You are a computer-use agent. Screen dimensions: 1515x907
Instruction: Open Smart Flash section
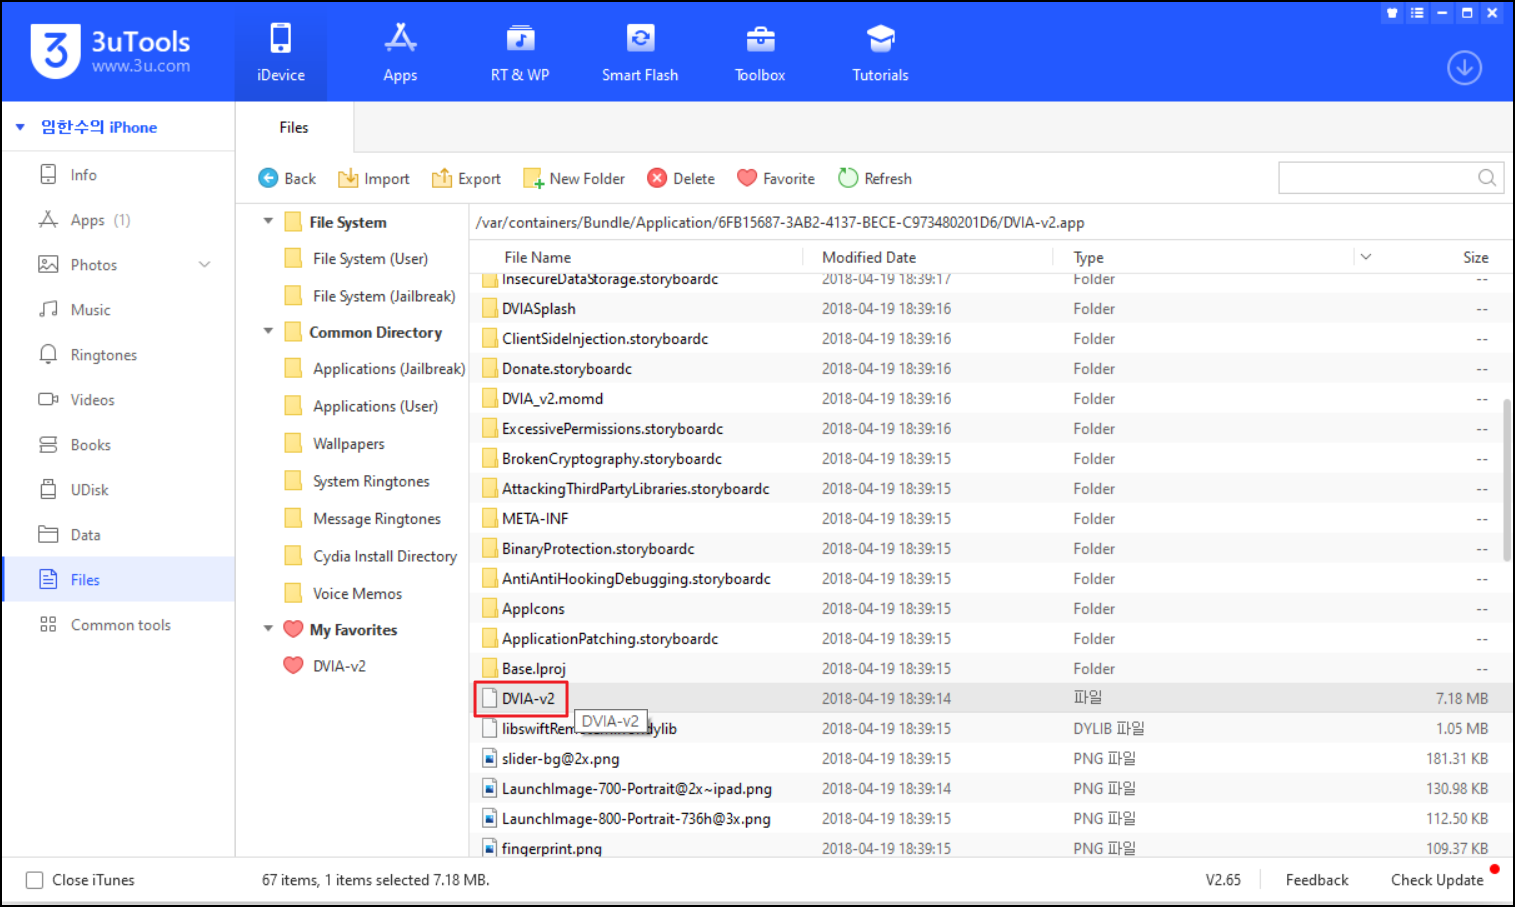[640, 52]
